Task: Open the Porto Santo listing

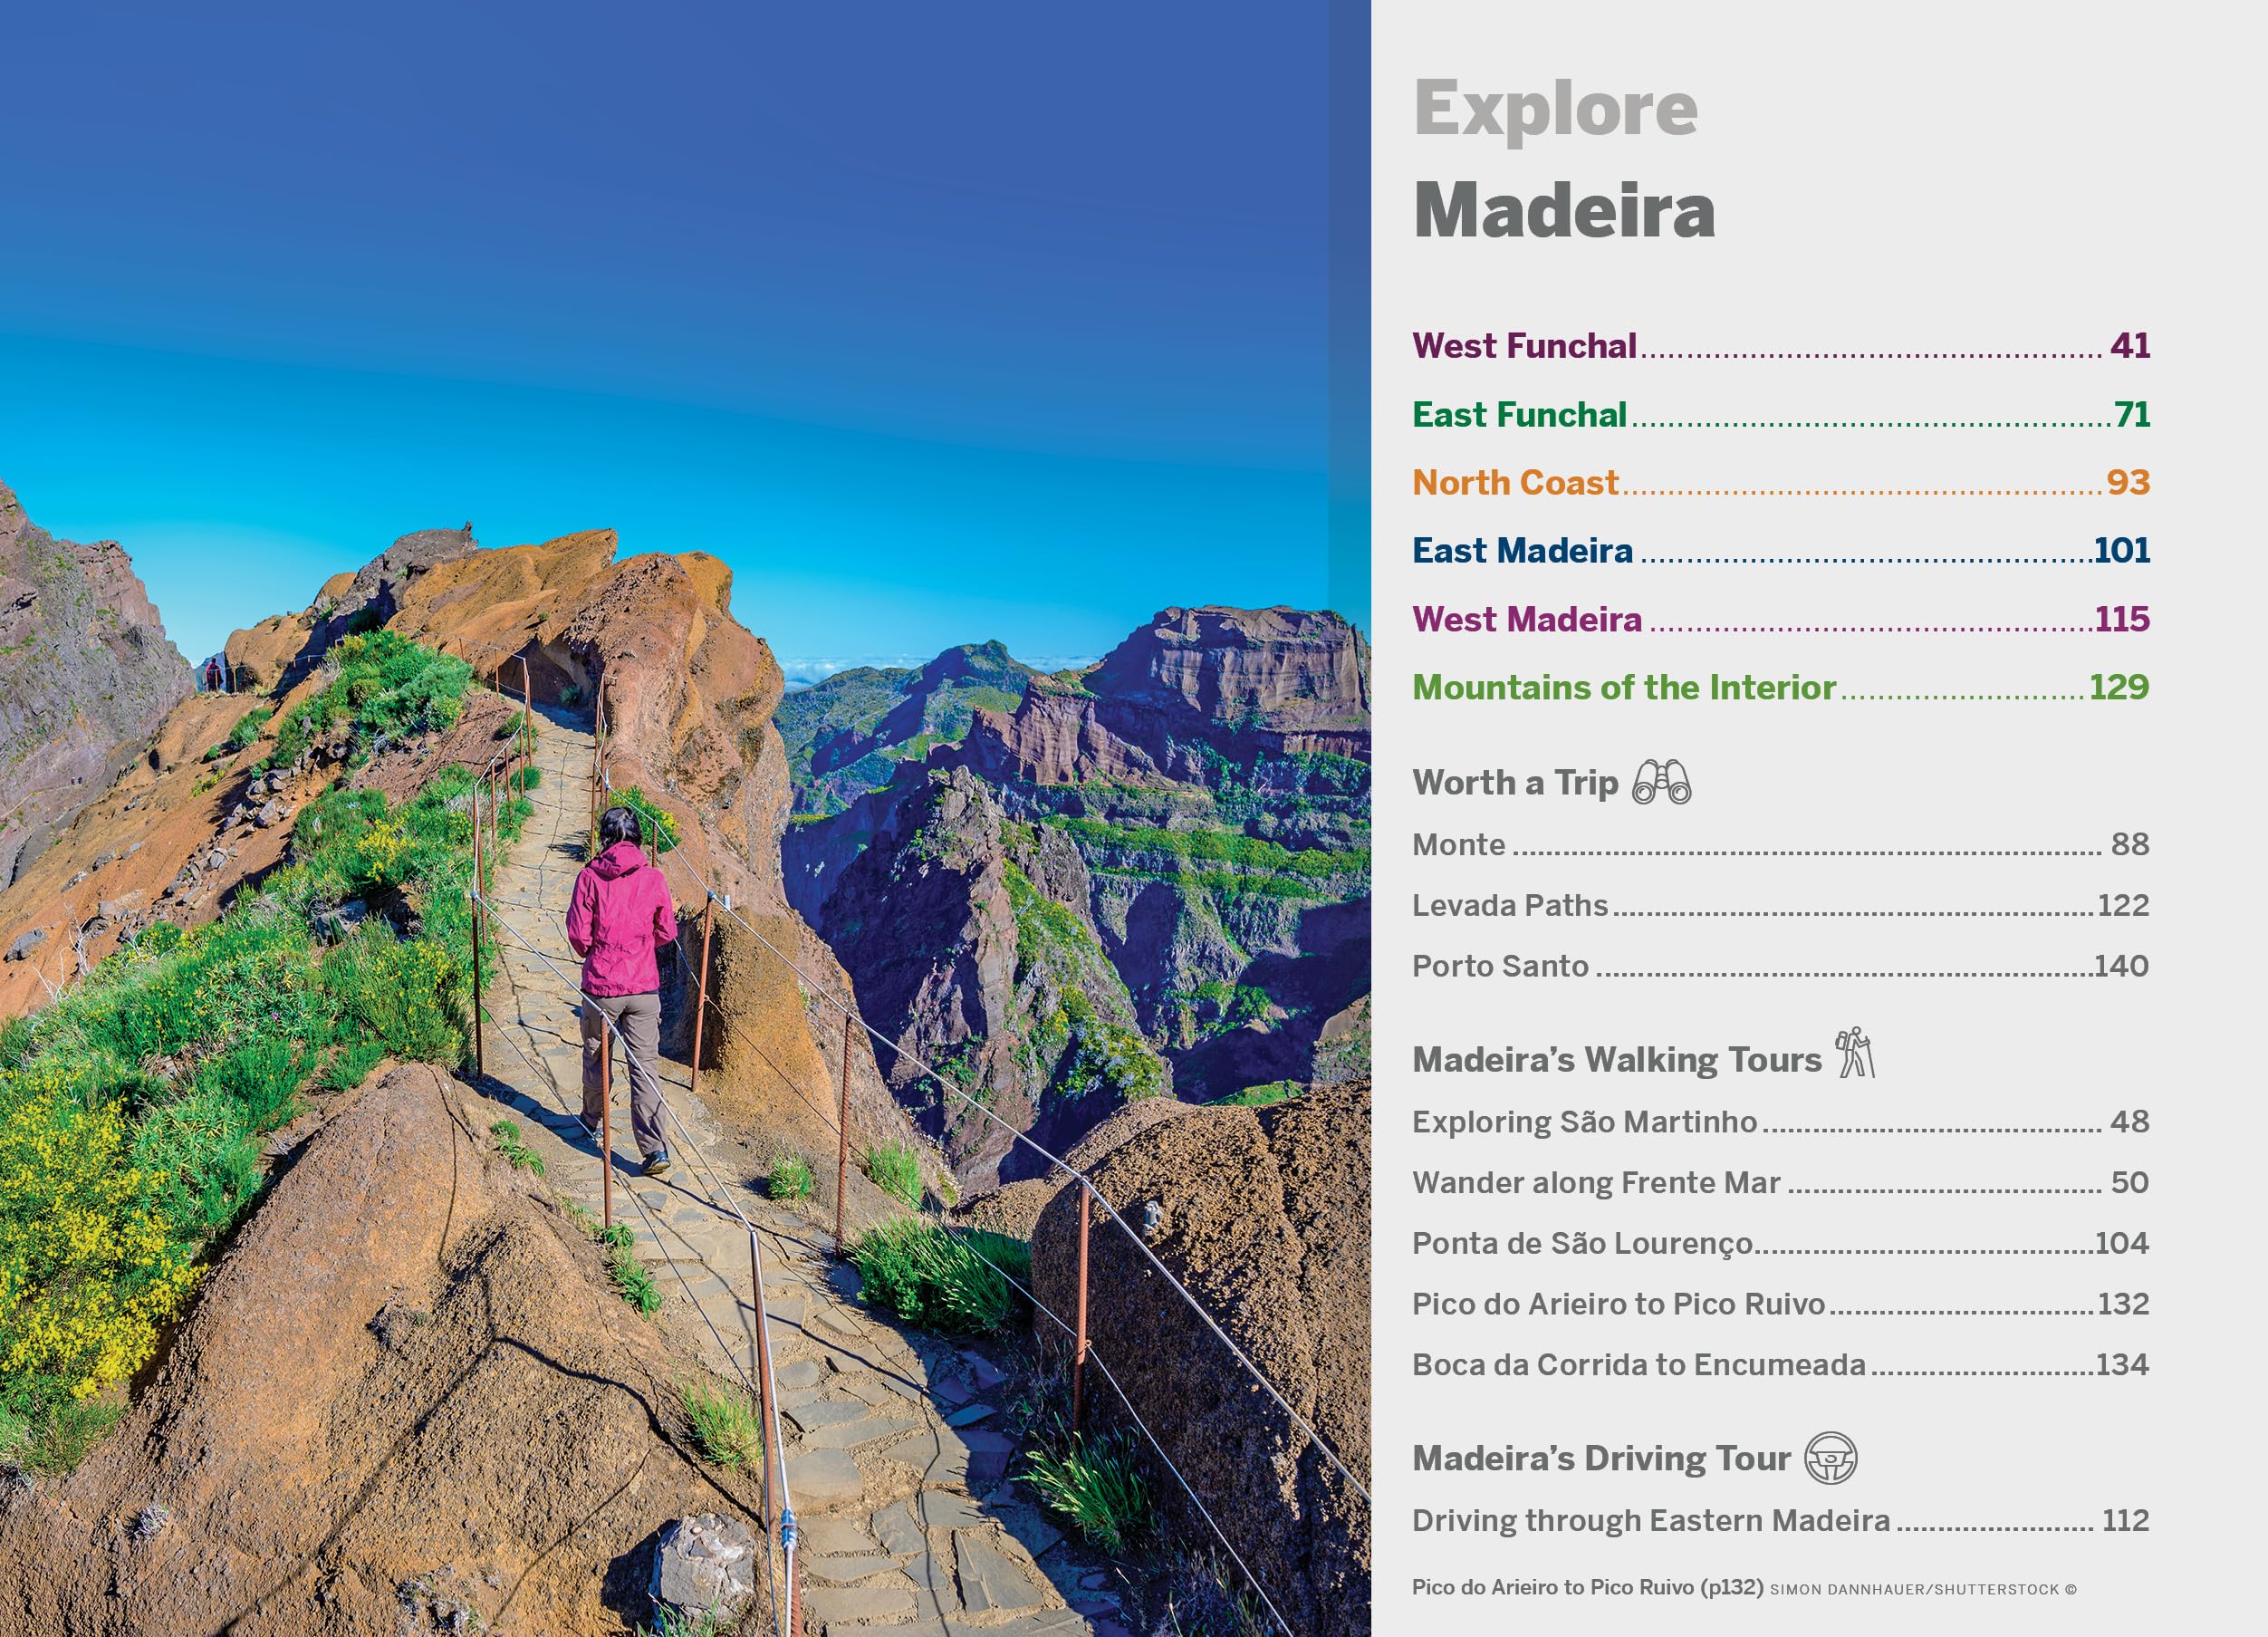Action: click(1780, 966)
